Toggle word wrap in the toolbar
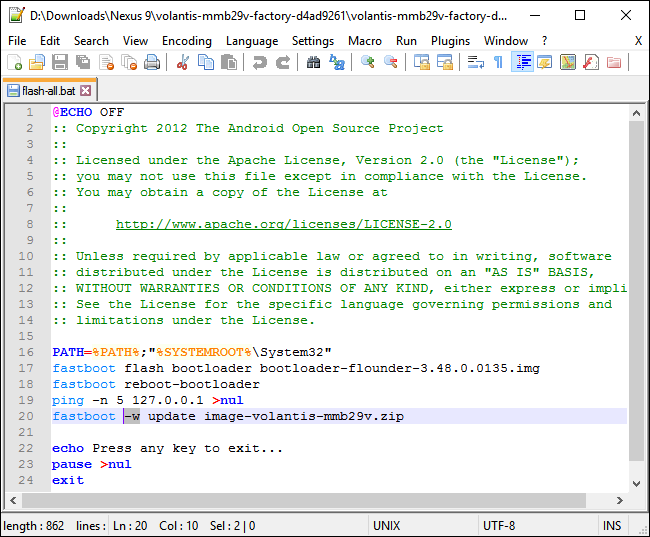Viewport: 650px width, 537px height. tap(475, 62)
